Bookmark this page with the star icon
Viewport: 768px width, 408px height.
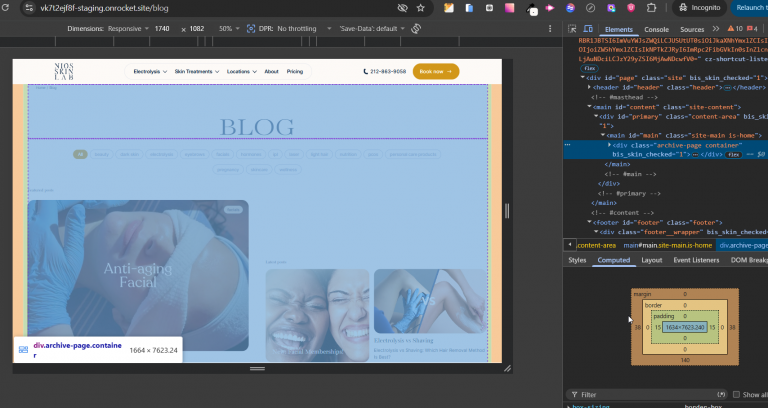click(420, 8)
